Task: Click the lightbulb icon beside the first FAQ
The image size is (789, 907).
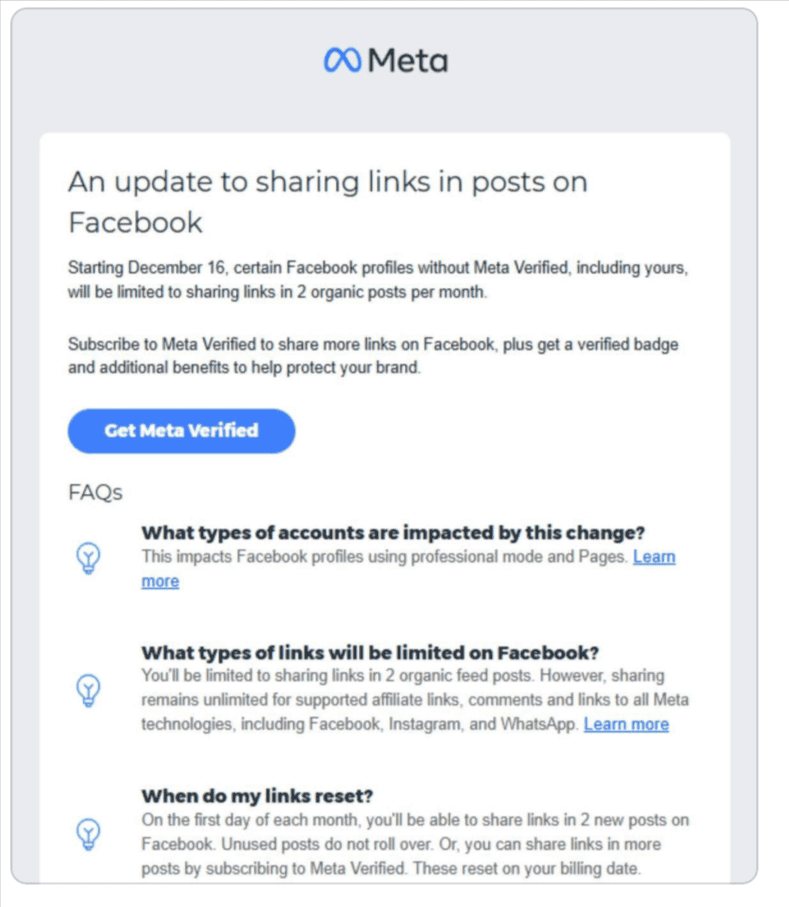Action: [x=88, y=558]
